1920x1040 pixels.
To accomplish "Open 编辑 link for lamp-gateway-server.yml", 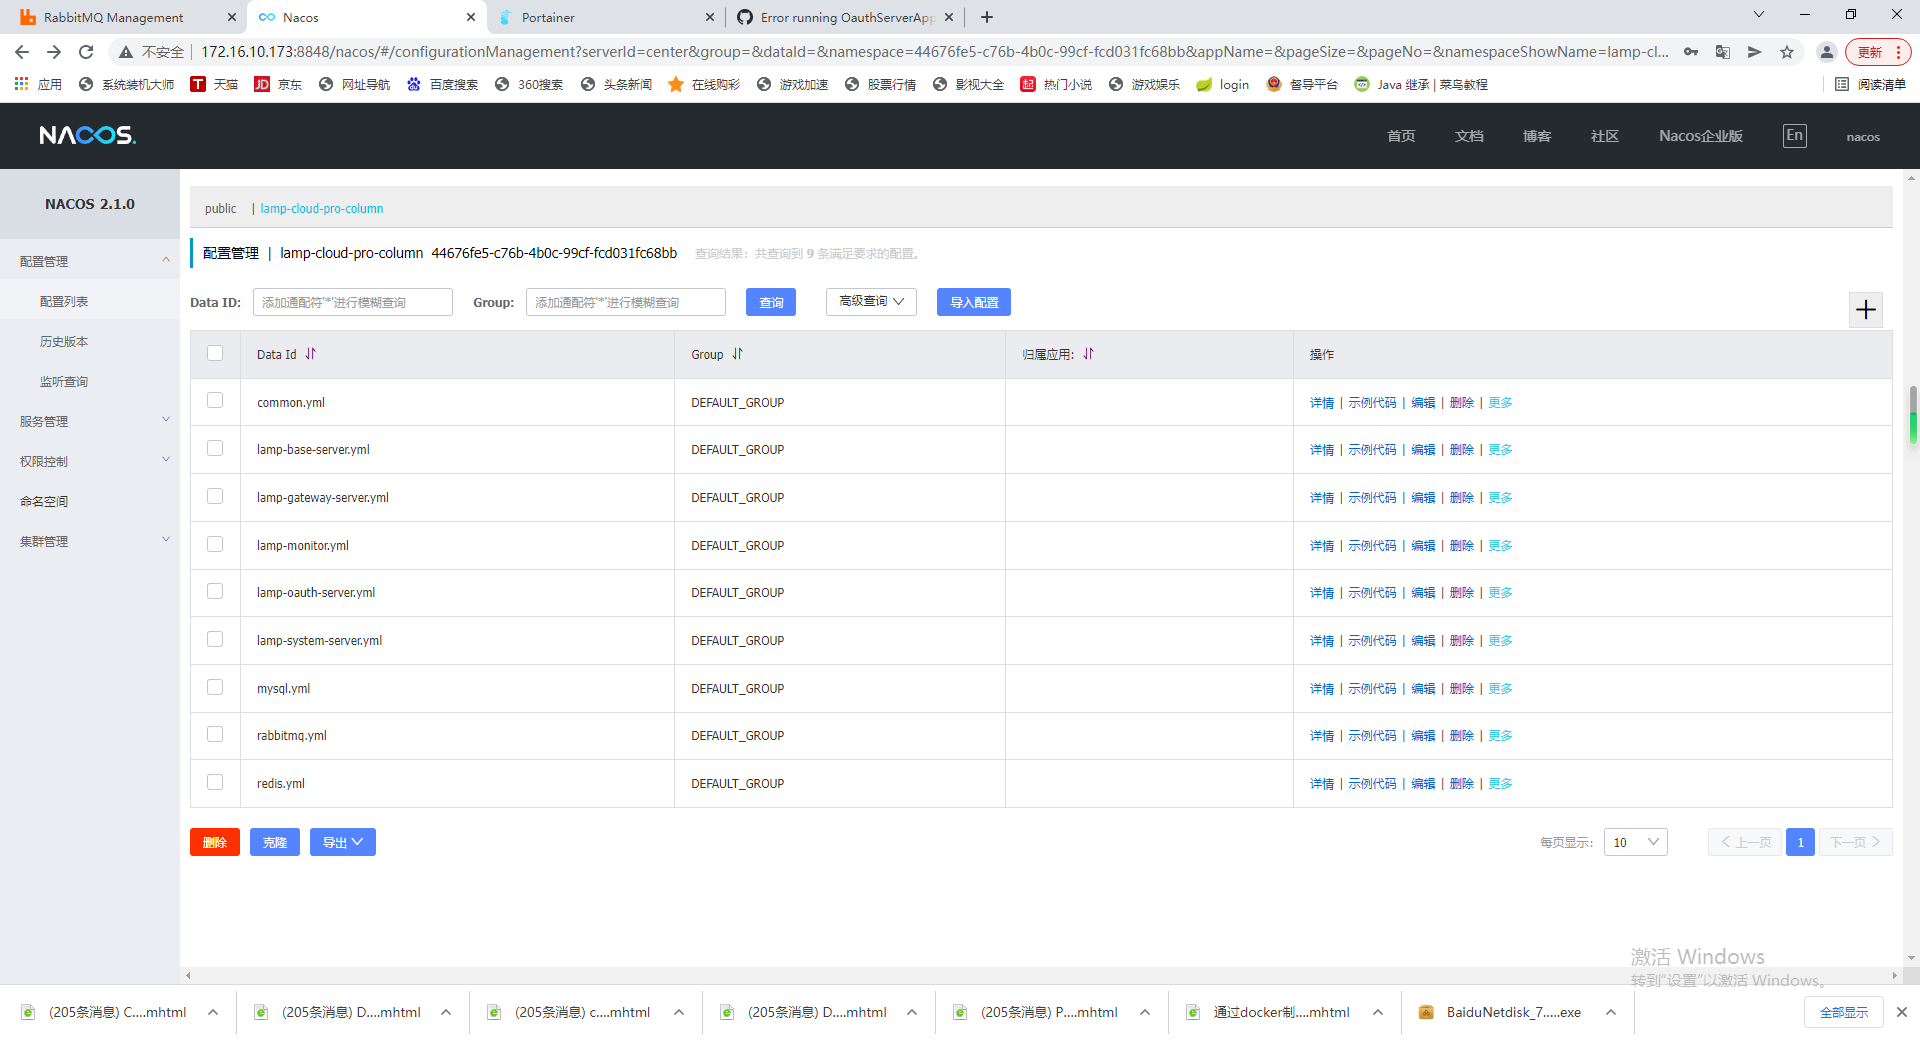I will click(1422, 497).
